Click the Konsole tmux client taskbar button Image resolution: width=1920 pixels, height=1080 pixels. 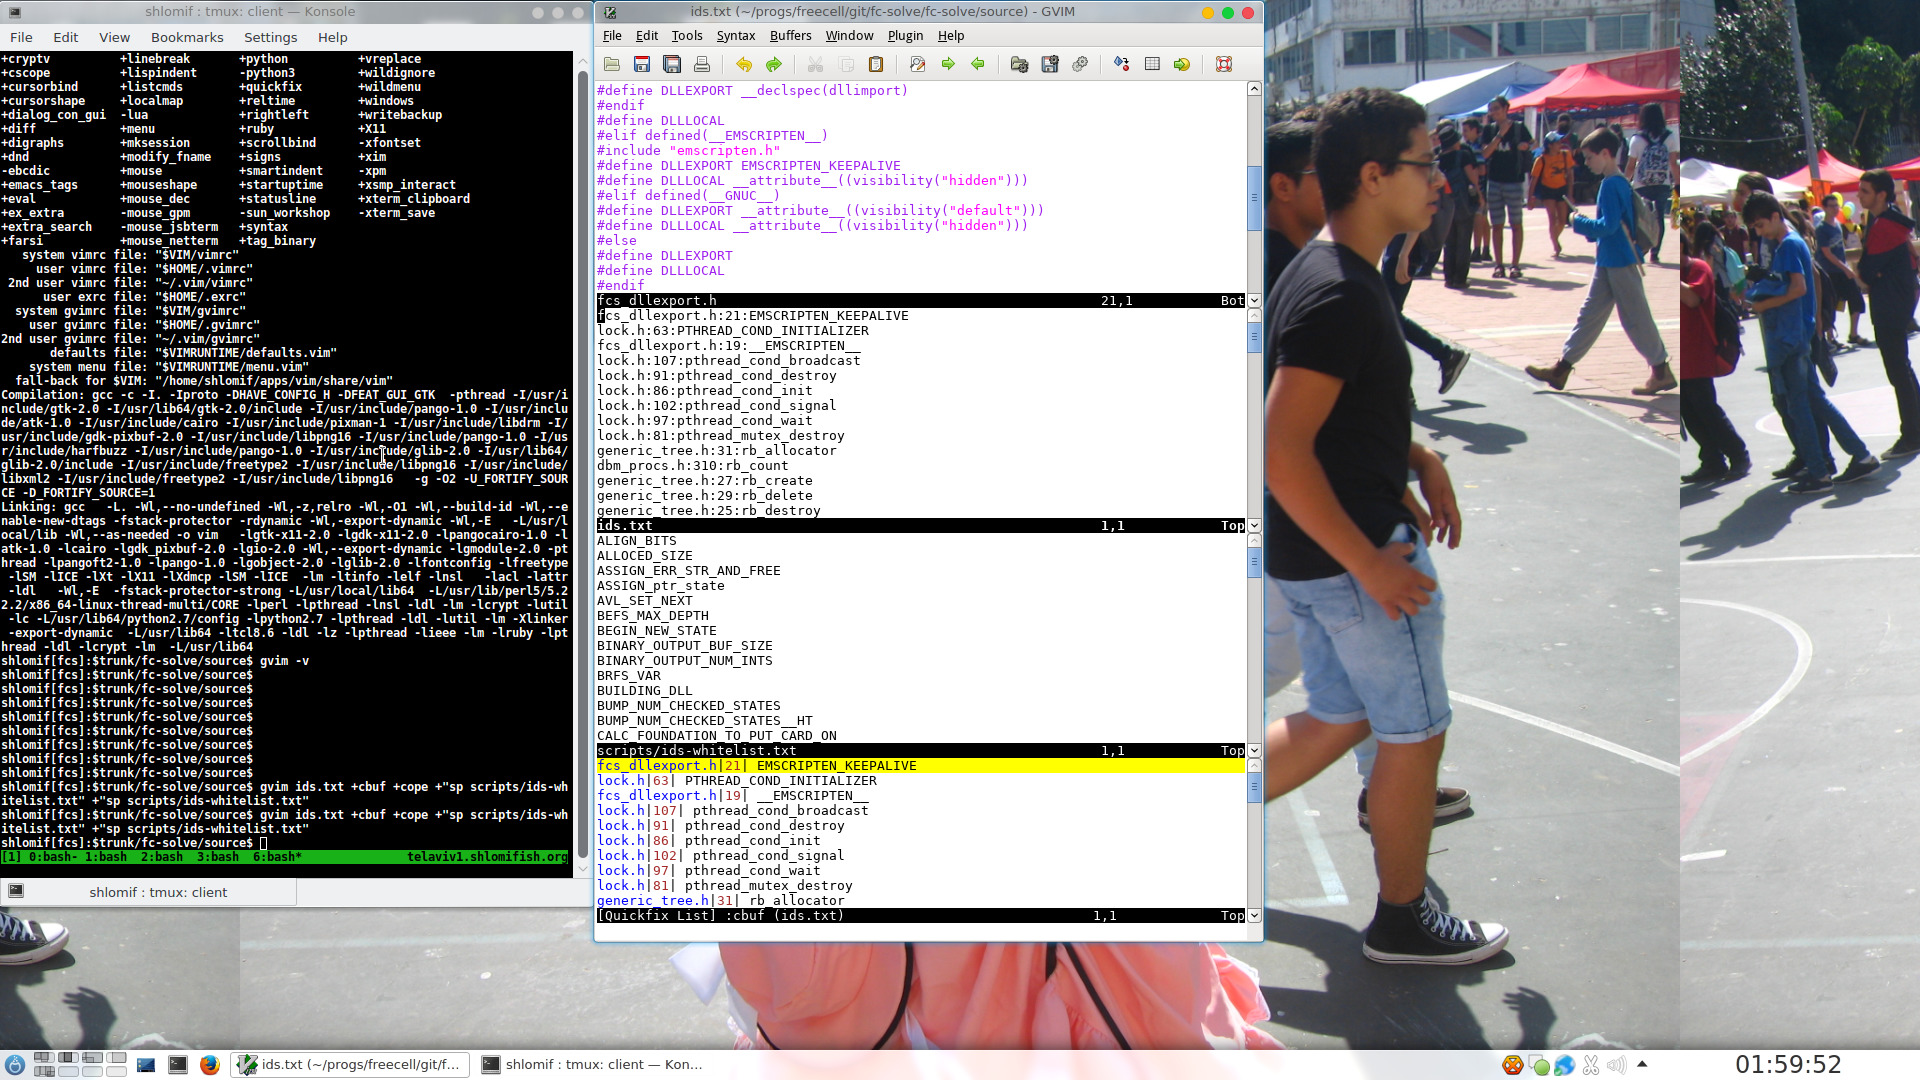click(593, 1065)
